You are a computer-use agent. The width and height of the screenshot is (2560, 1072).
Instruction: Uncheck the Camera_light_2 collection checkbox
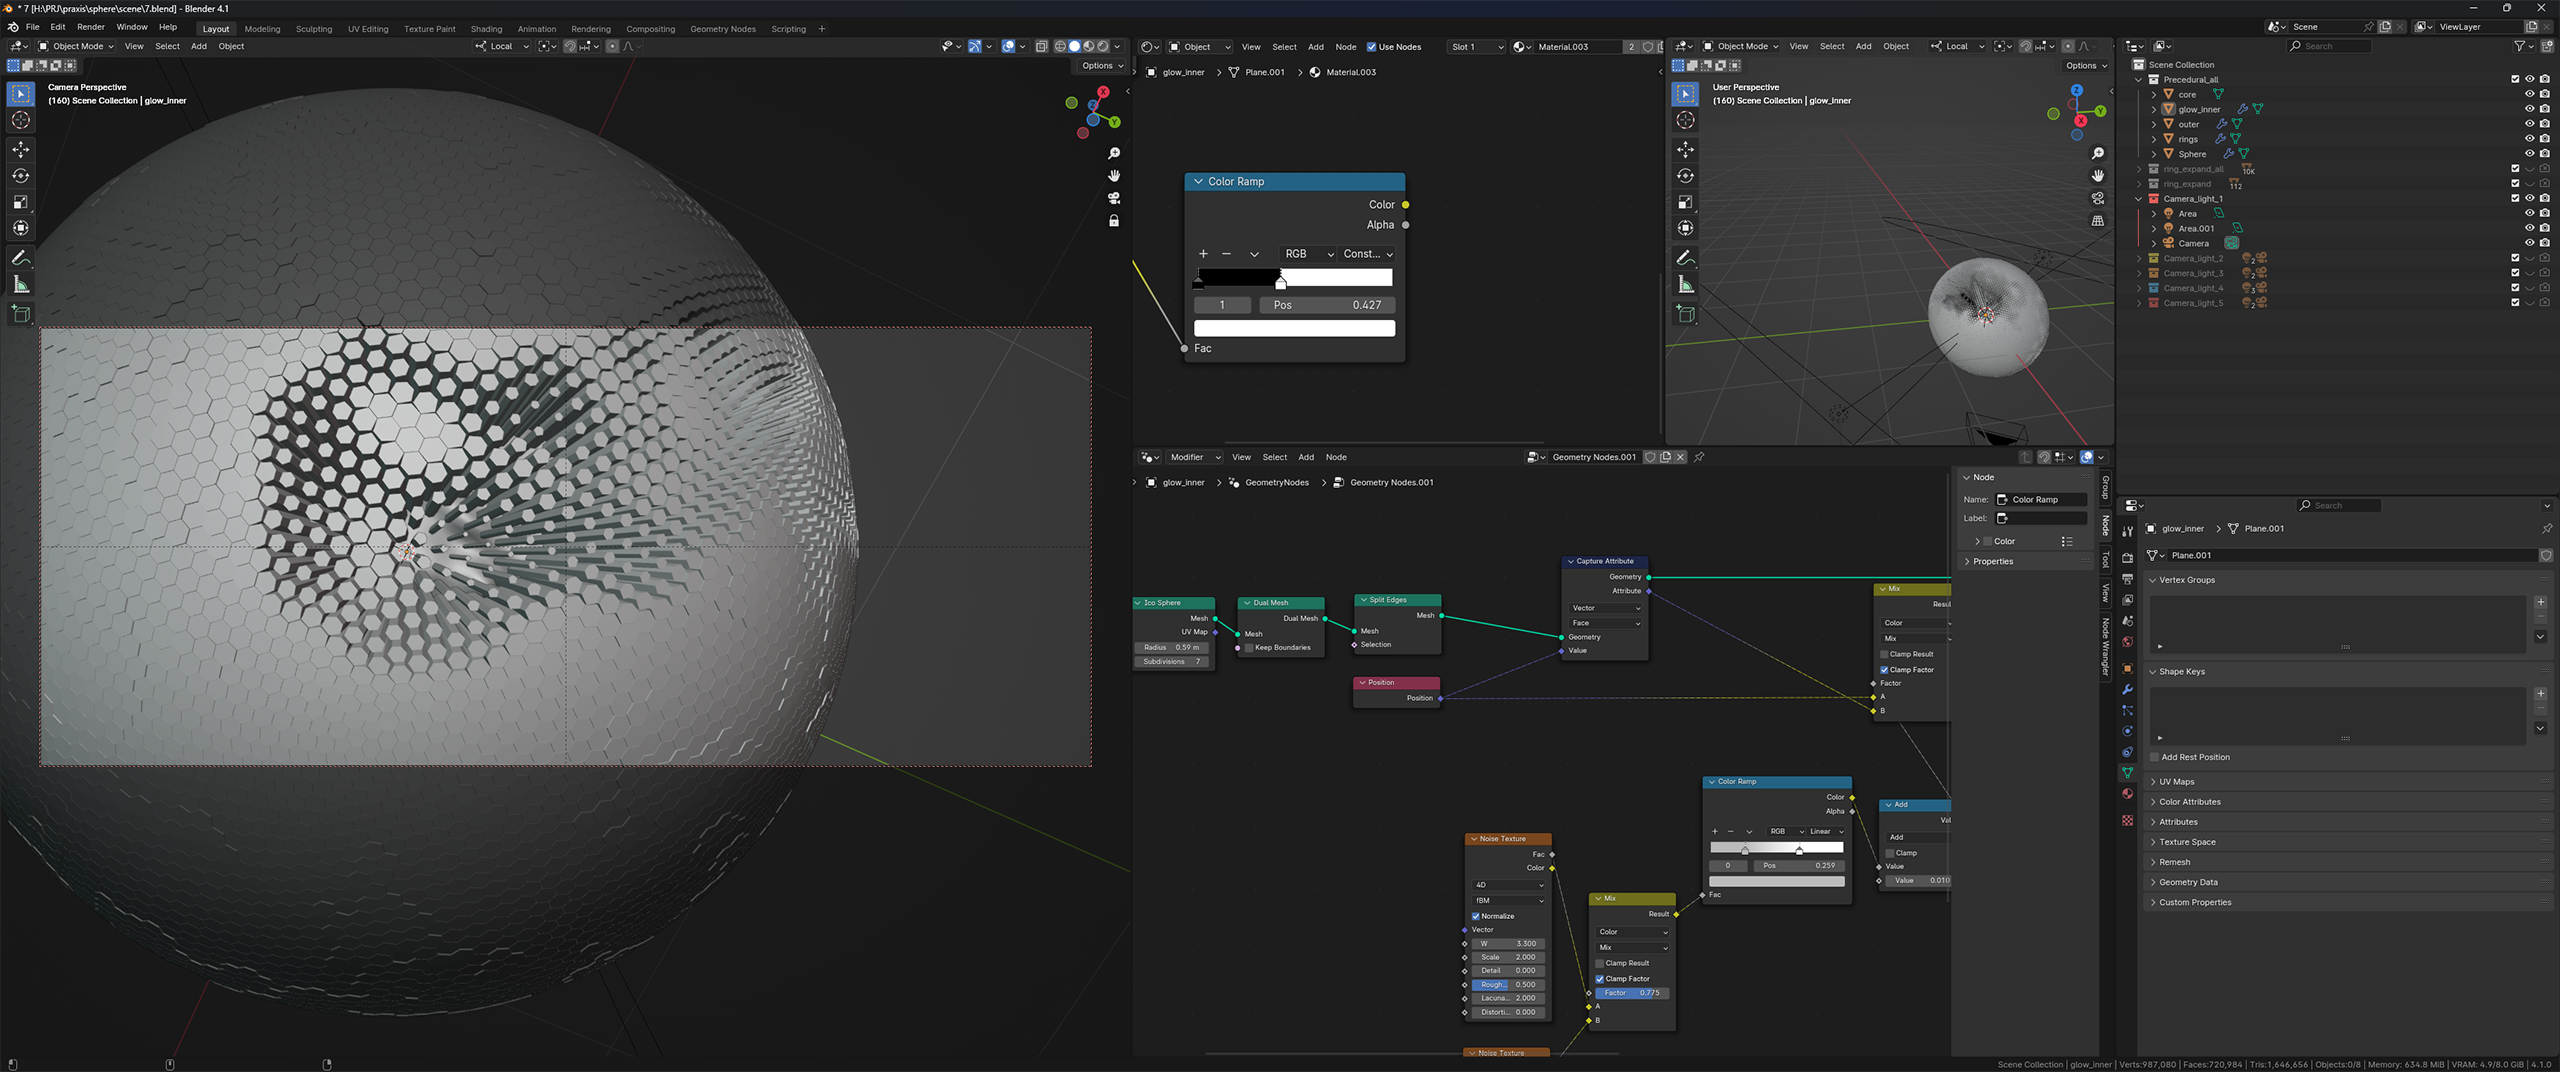coord(2514,257)
